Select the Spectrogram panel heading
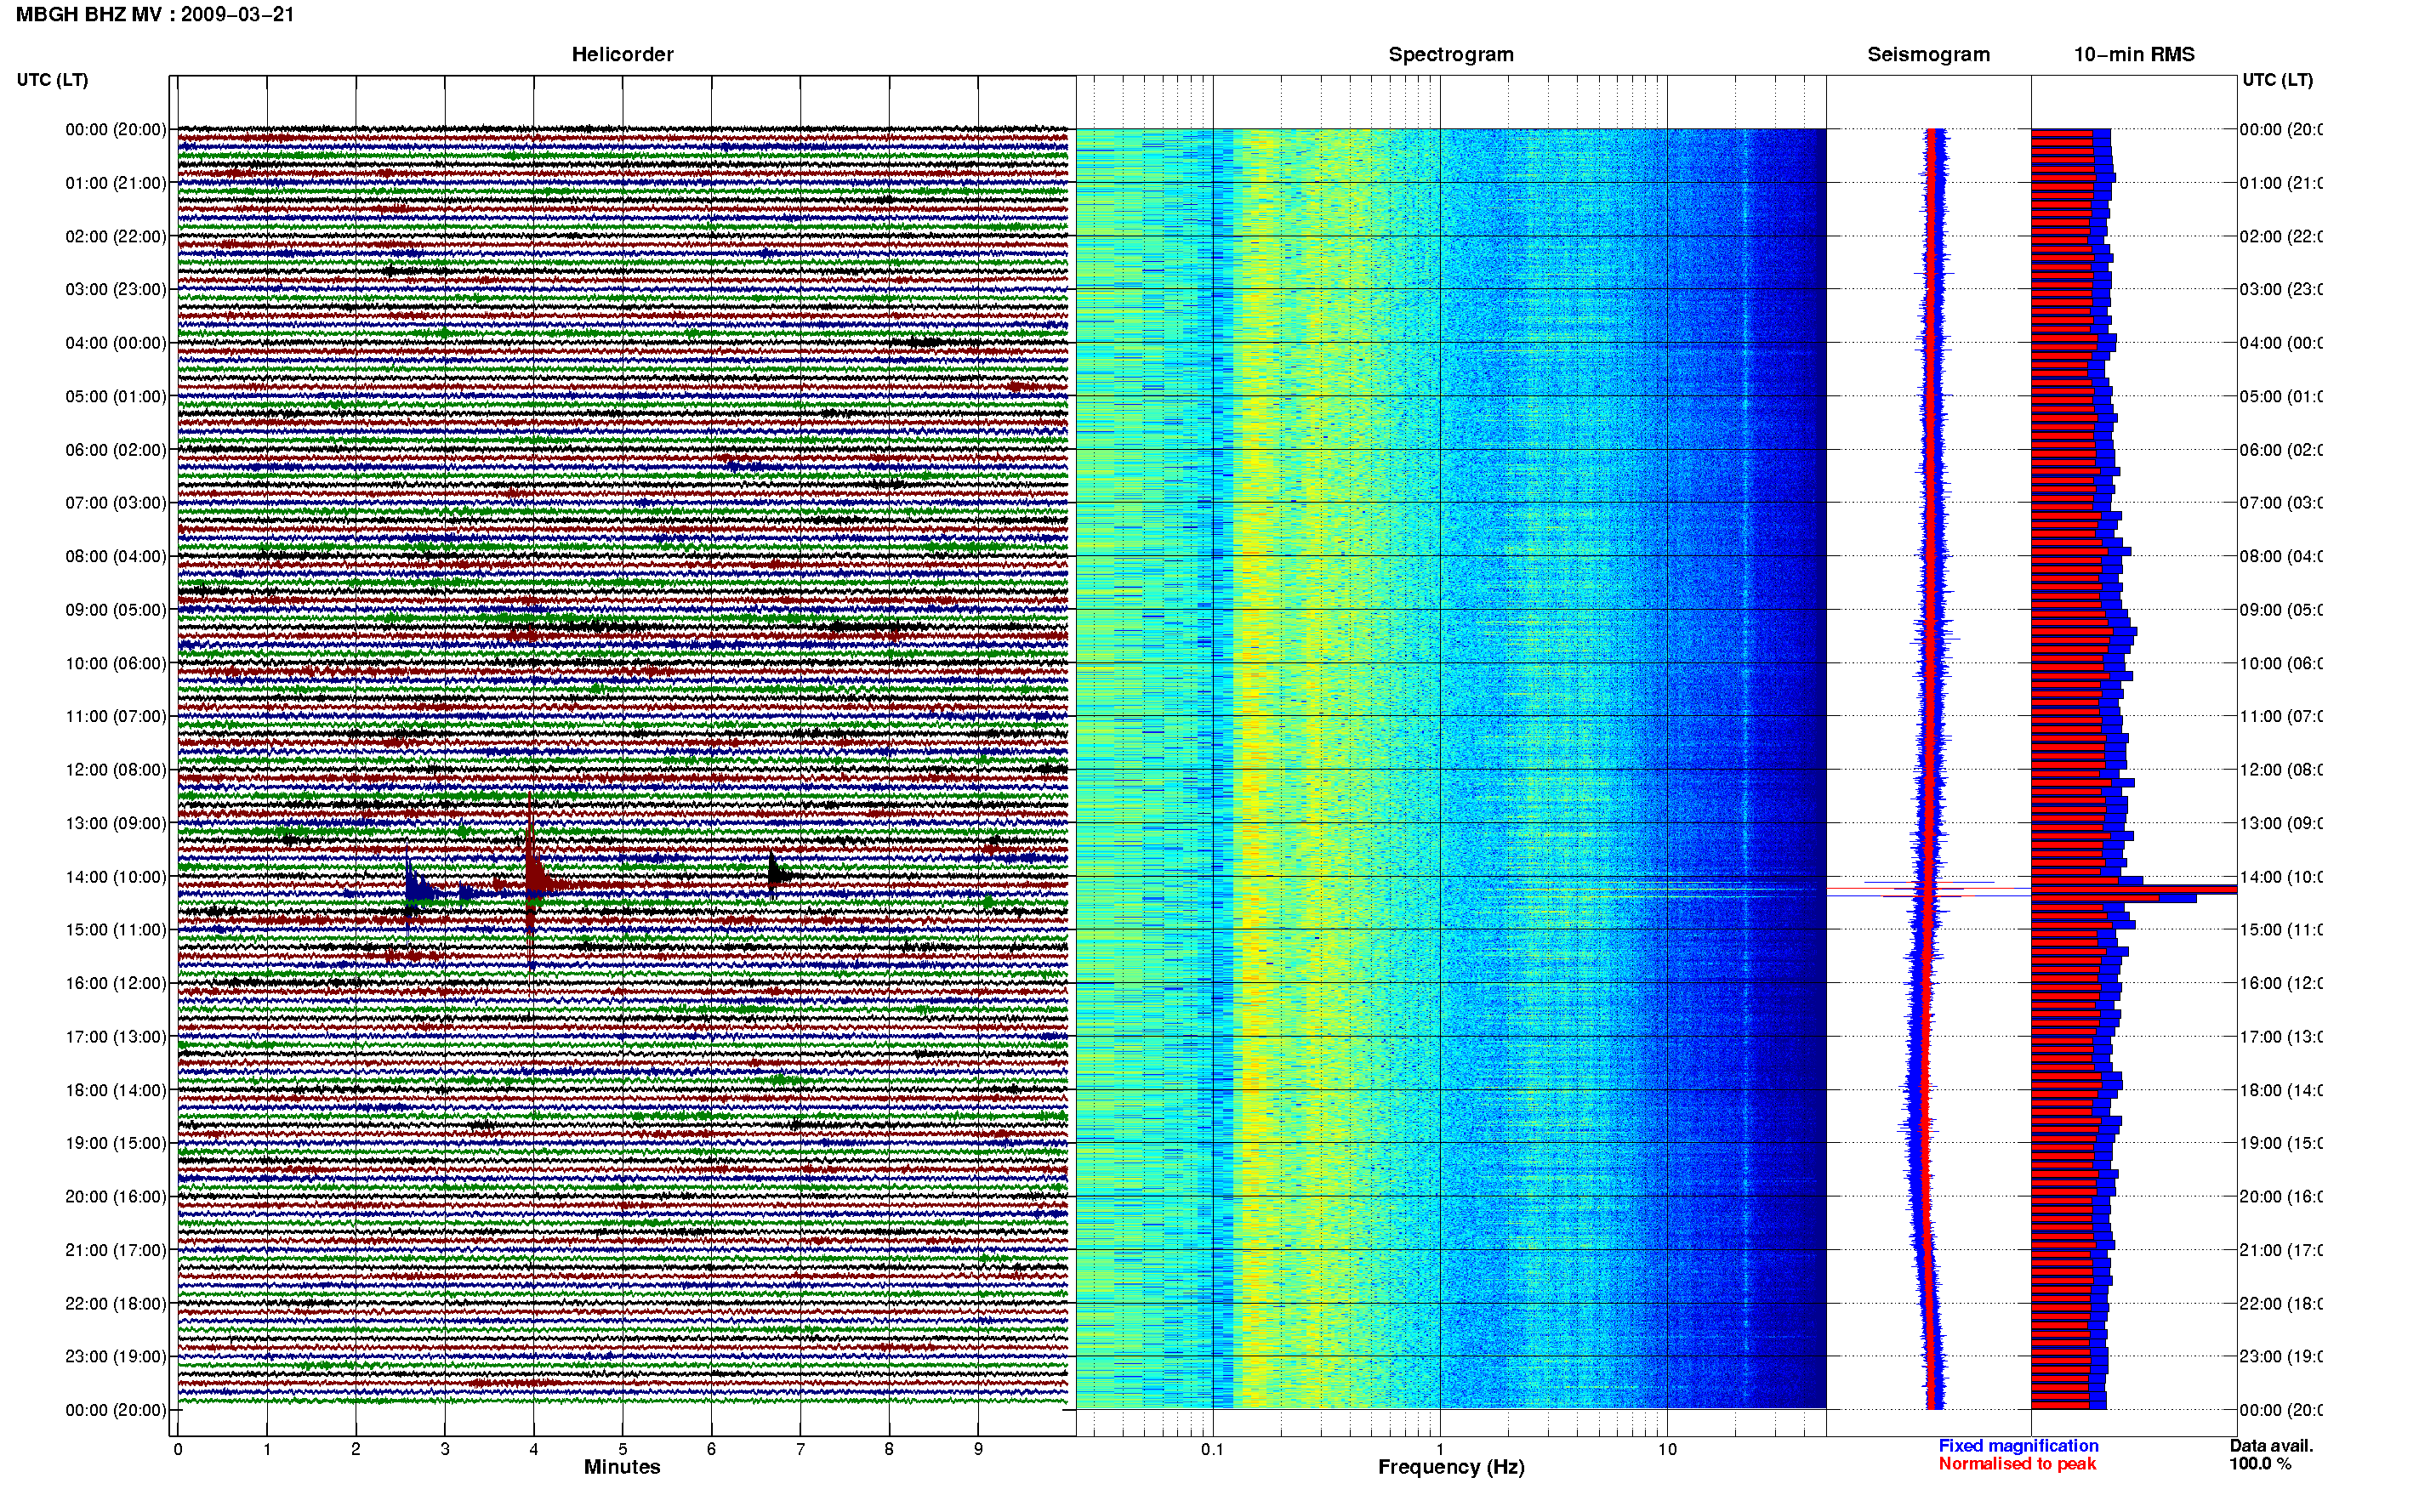This screenshot has width=2419, height=1512. click(1451, 55)
